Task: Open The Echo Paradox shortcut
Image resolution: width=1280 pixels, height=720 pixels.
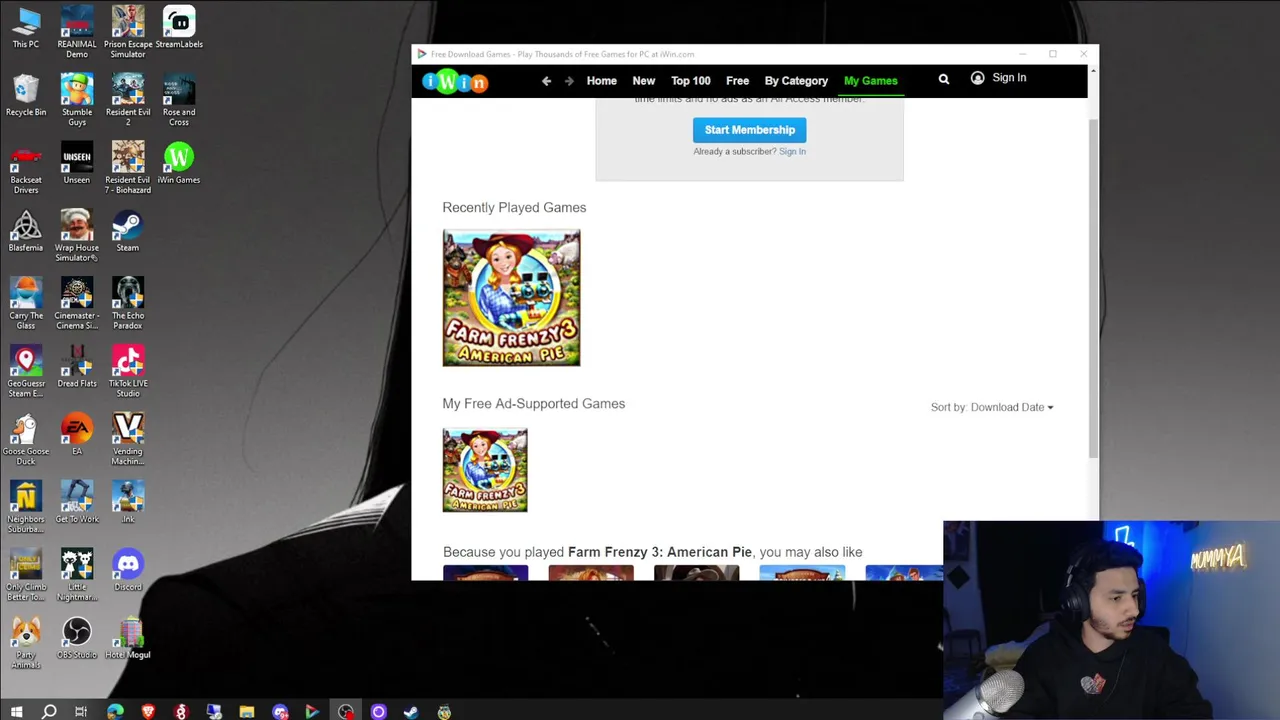Action: tap(128, 304)
